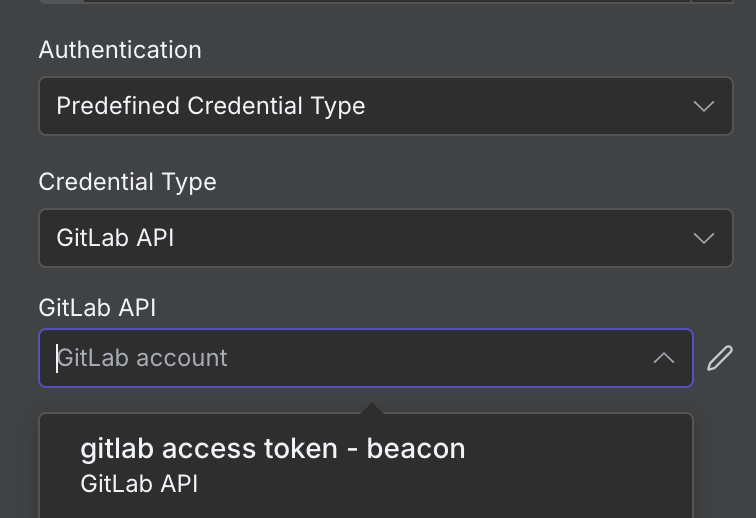Select "gitlab access token - beacon" credential
The width and height of the screenshot is (756, 518).
[x=272, y=449]
